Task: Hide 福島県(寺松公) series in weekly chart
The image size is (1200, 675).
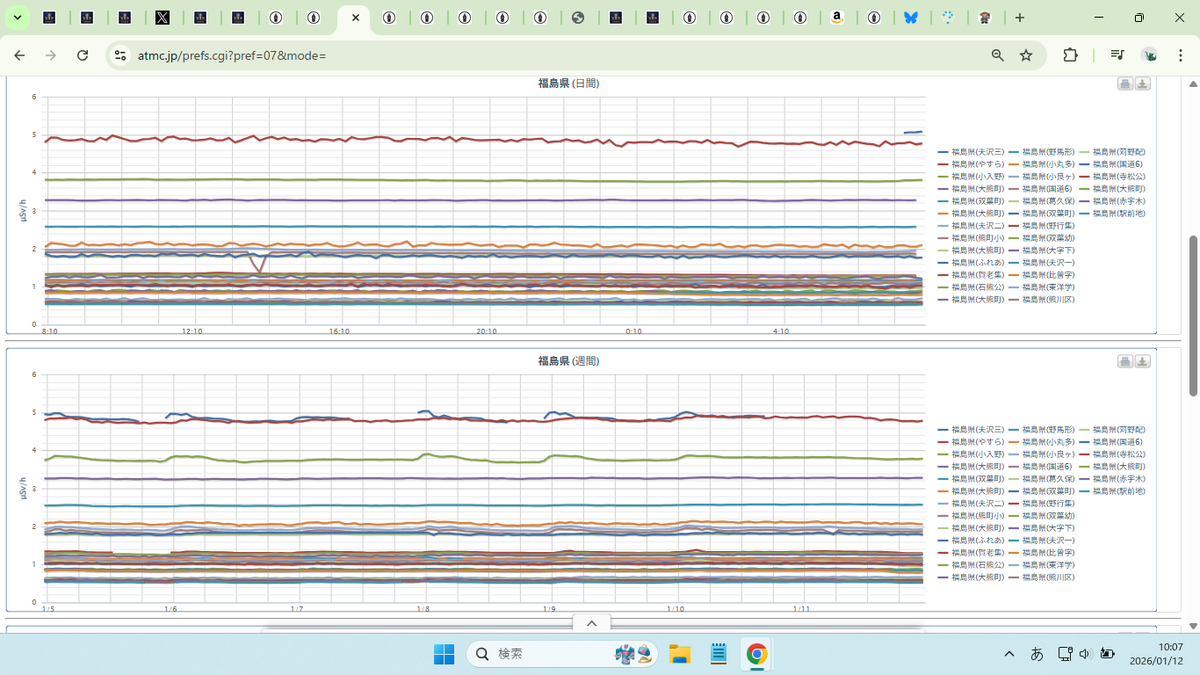Action: [1113, 454]
